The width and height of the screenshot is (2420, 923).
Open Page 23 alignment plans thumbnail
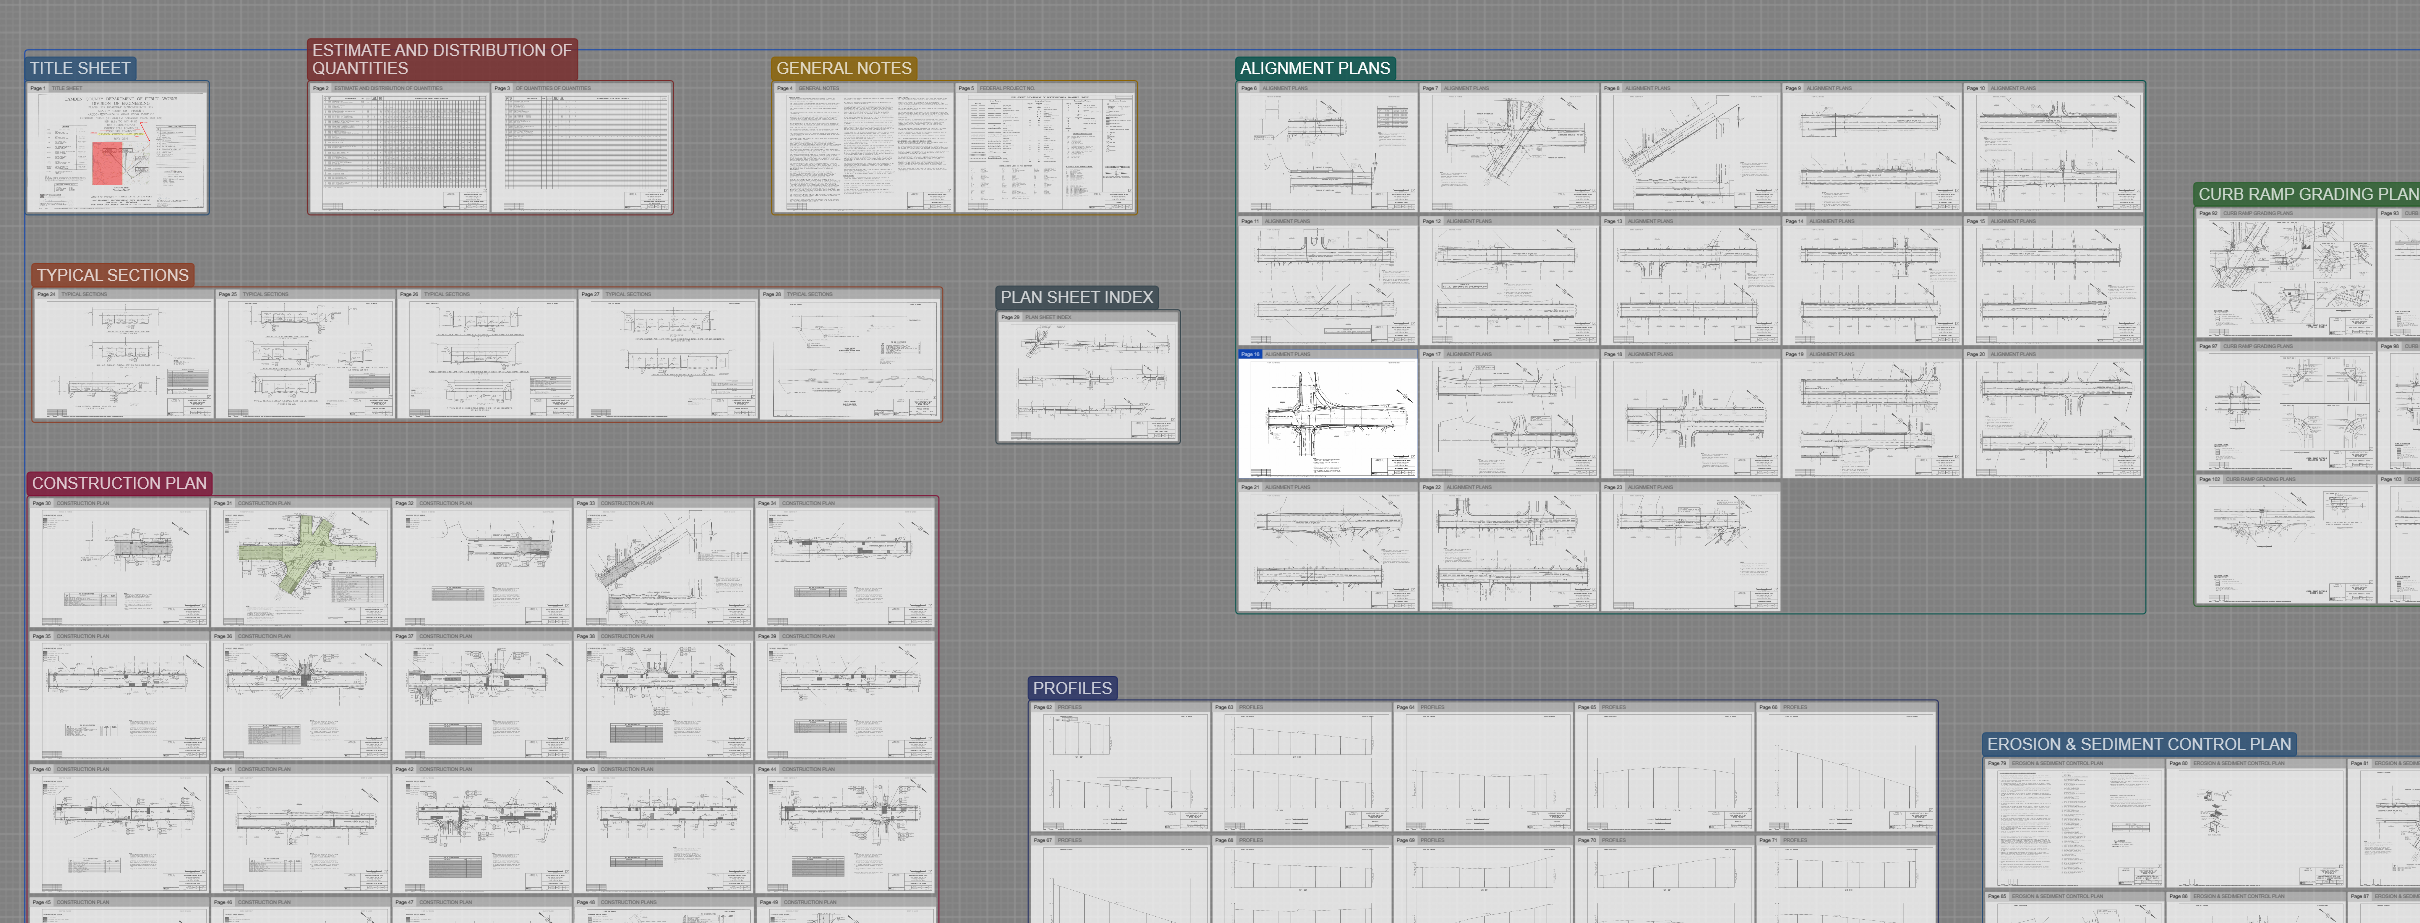point(1691,547)
